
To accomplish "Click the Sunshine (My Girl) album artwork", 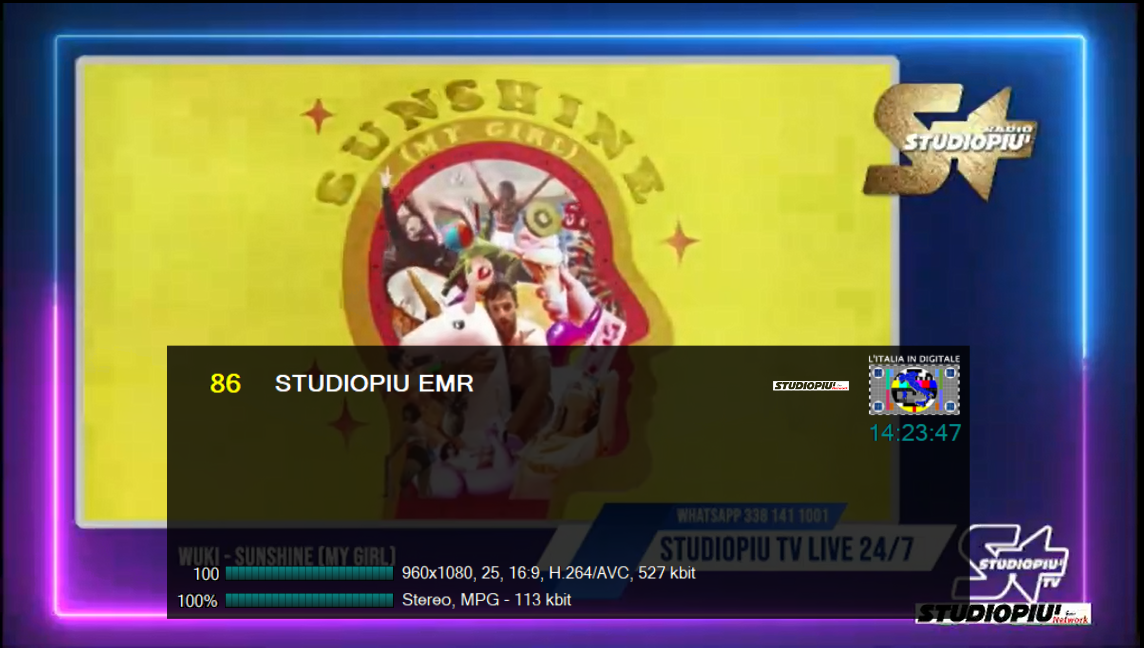I will (487, 290).
